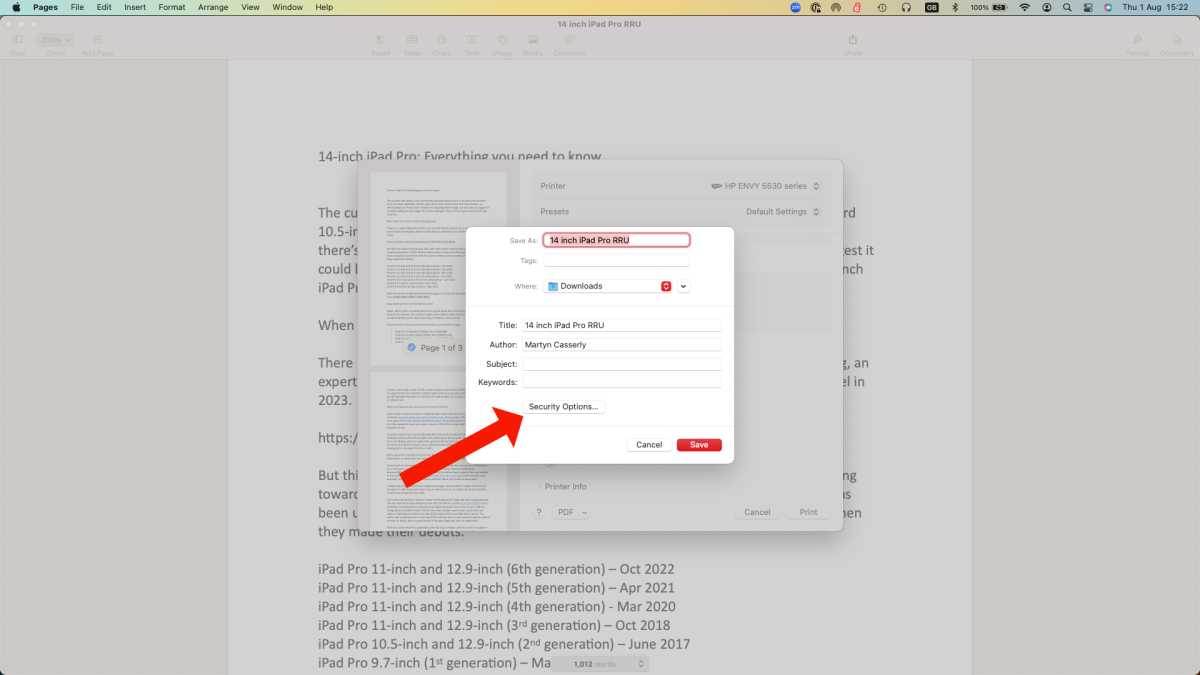Open the Help menu
The image size is (1200, 675).
pyautogui.click(x=324, y=7)
